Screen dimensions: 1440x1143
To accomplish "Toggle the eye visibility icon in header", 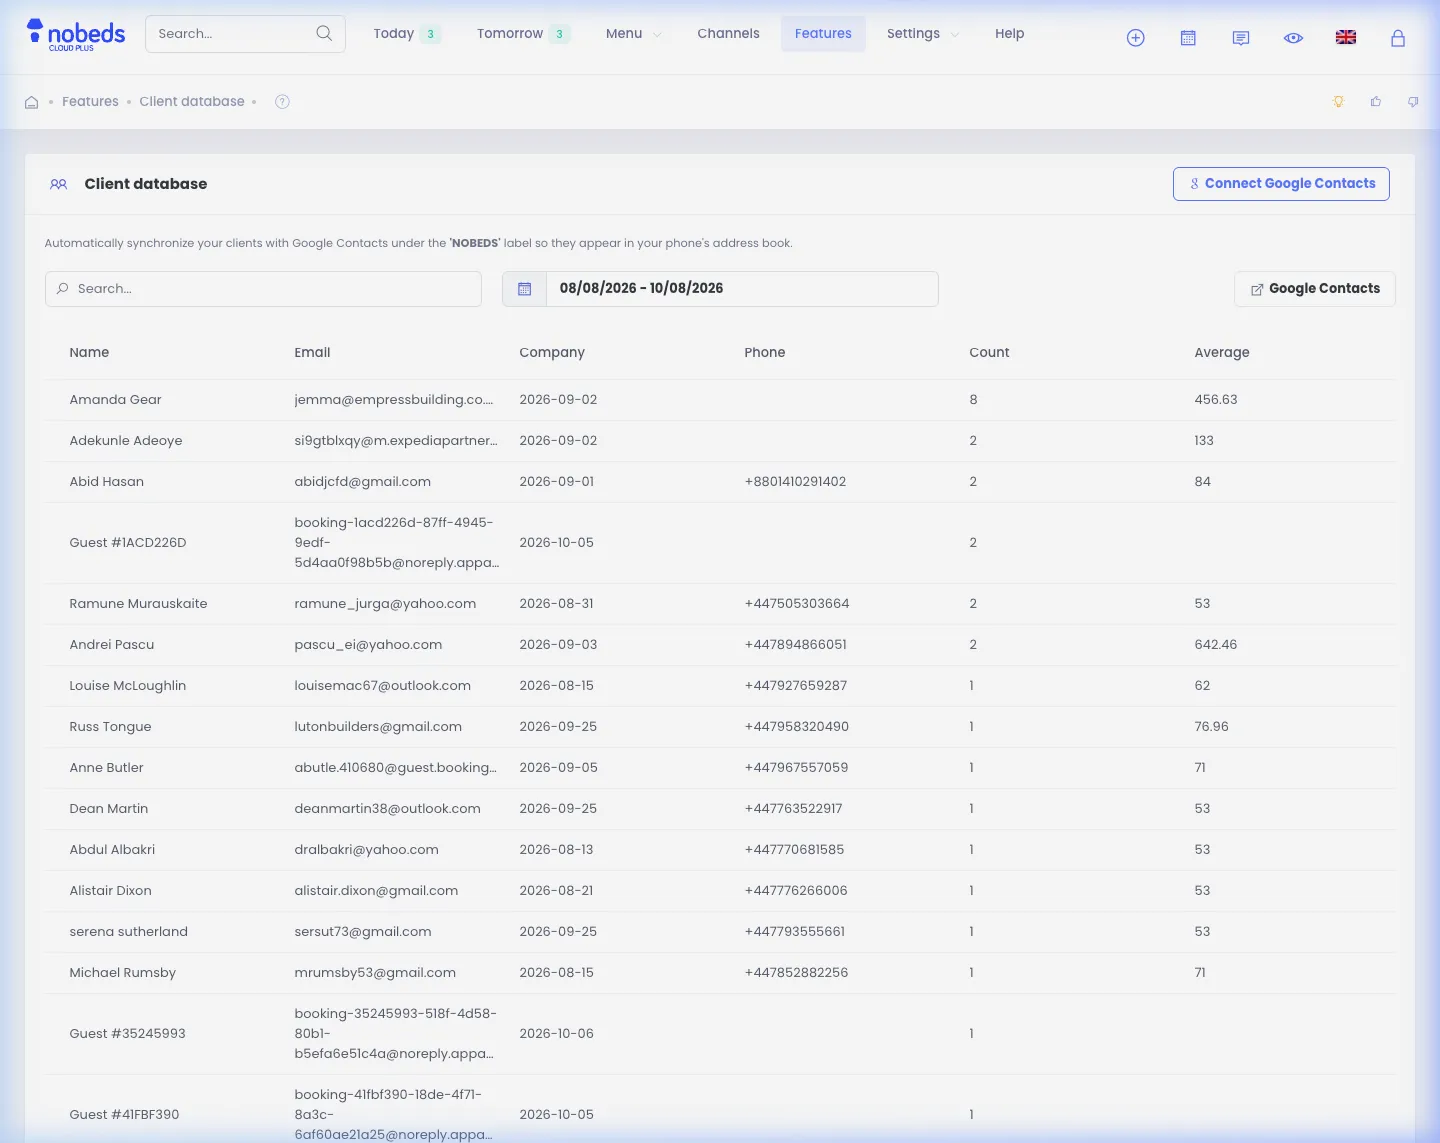I will coord(1293,38).
